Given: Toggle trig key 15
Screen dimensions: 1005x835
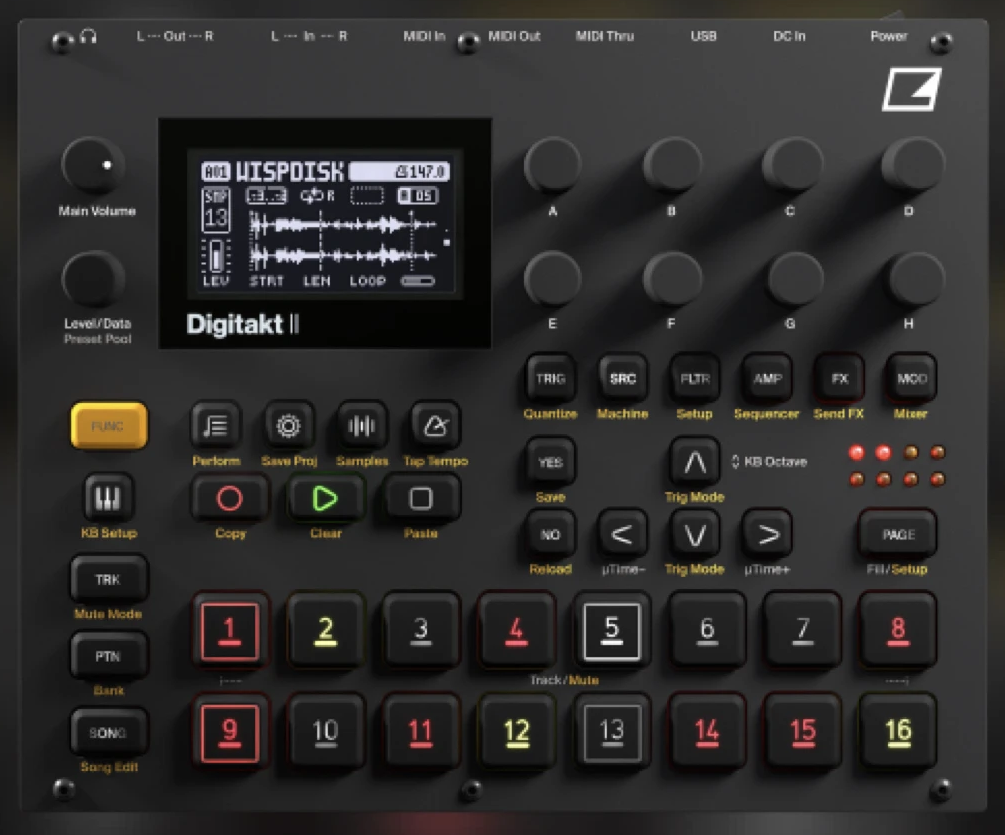Looking at the screenshot, I should pos(802,733).
